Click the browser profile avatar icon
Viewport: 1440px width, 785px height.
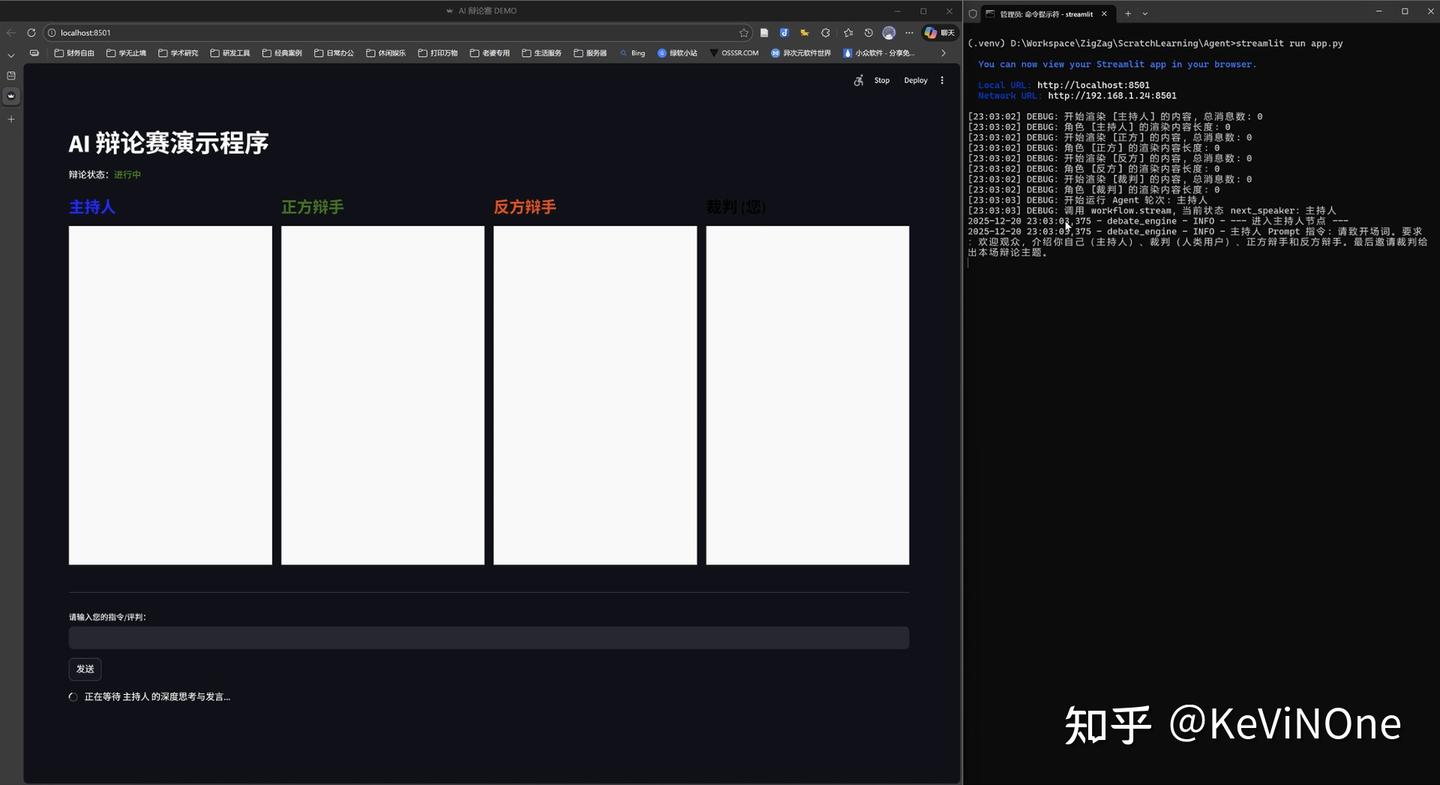889,32
